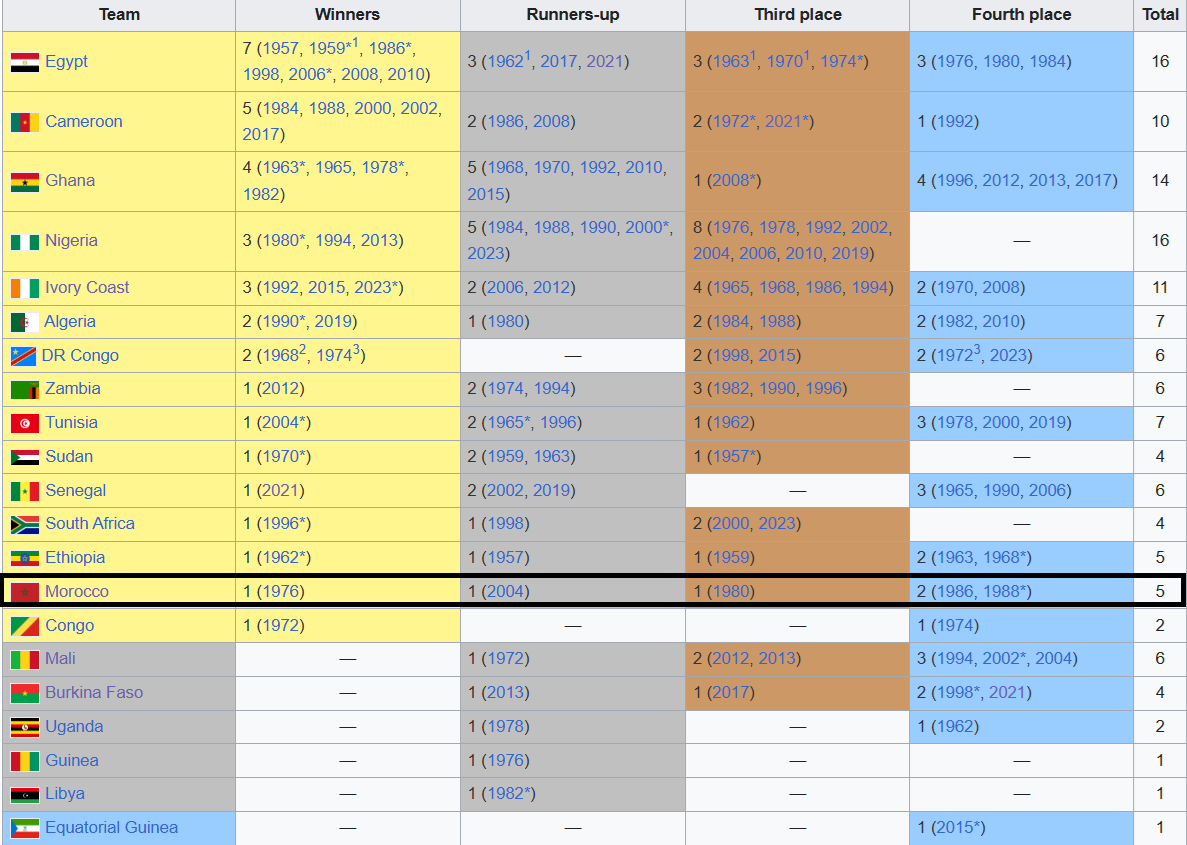
Task: Click the flag beside the Congo link
Action: point(25,626)
